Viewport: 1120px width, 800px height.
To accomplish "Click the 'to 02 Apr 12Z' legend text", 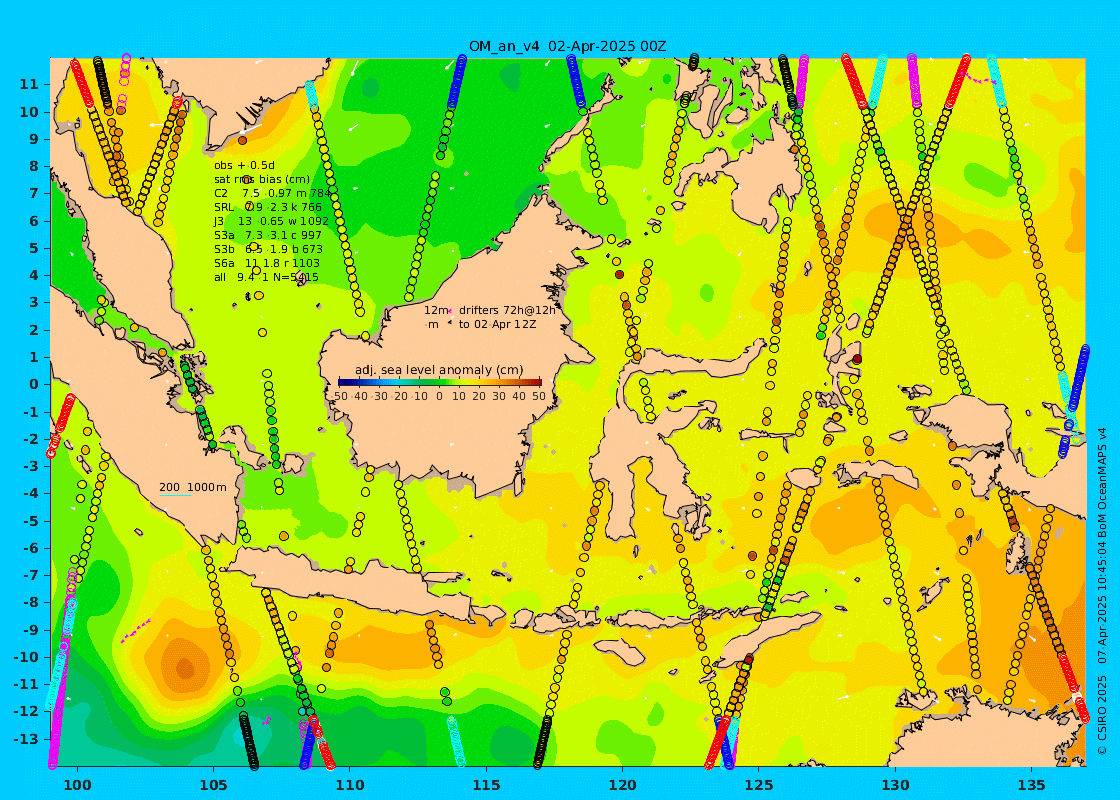I will click(x=497, y=324).
